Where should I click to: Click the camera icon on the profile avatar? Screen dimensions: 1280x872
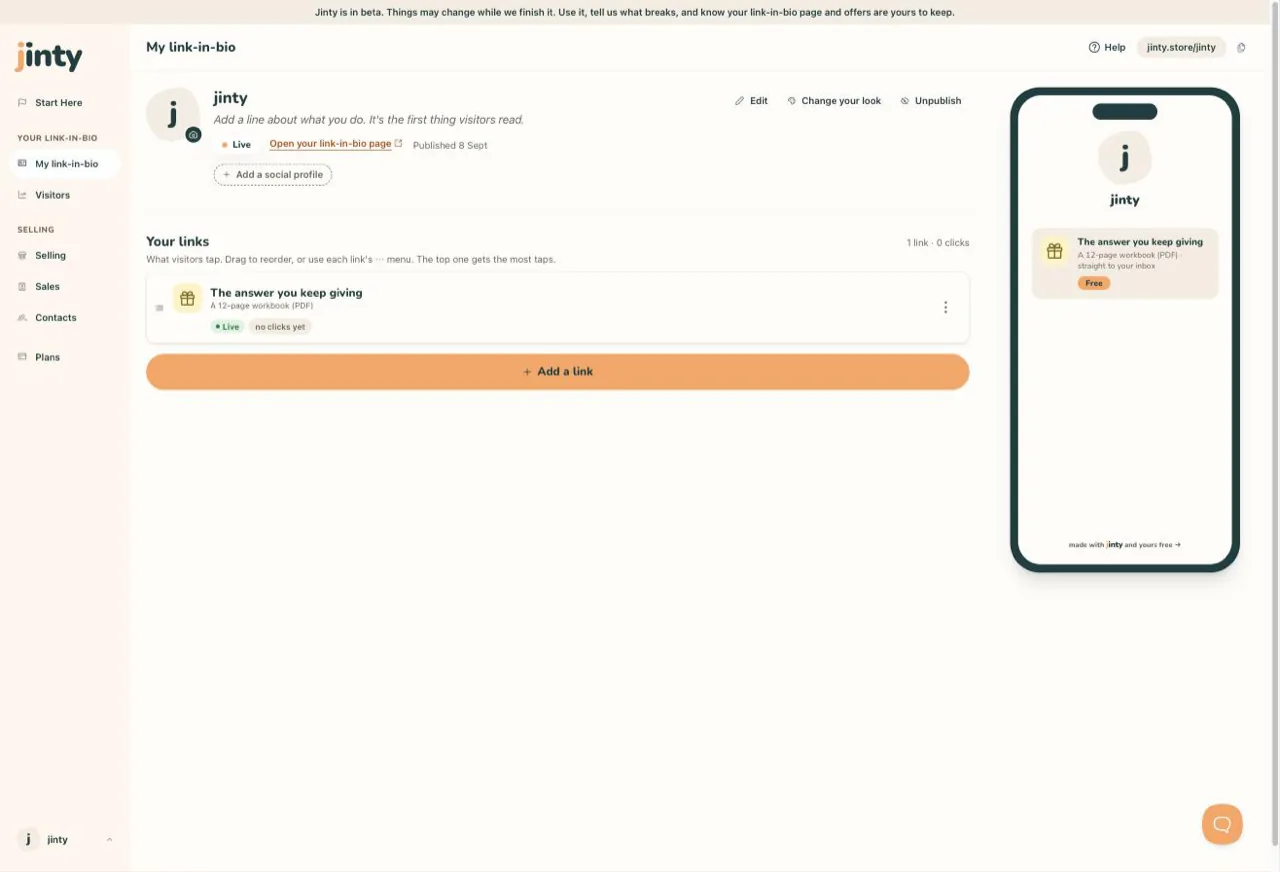[194, 134]
